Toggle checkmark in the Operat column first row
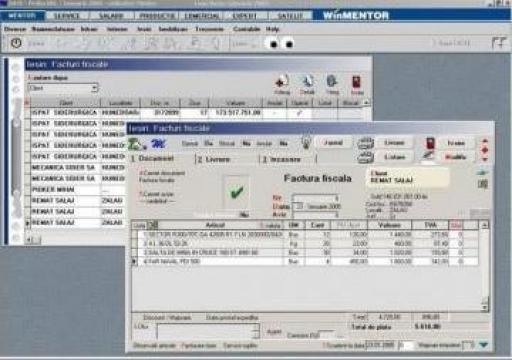The width and height of the screenshot is (512, 360). 299,113
